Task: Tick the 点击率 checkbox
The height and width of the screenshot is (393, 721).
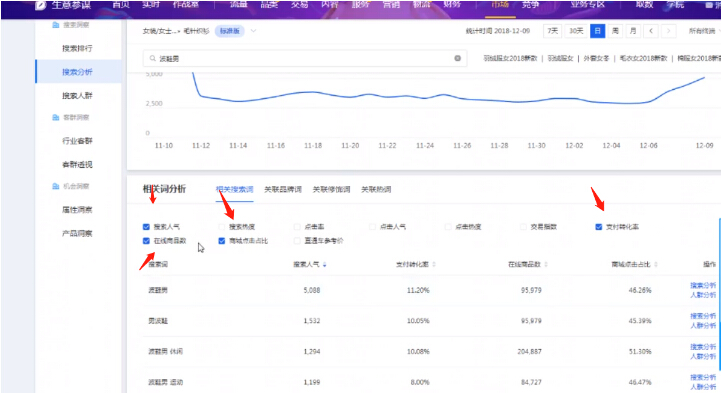Action: [x=297, y=227]
